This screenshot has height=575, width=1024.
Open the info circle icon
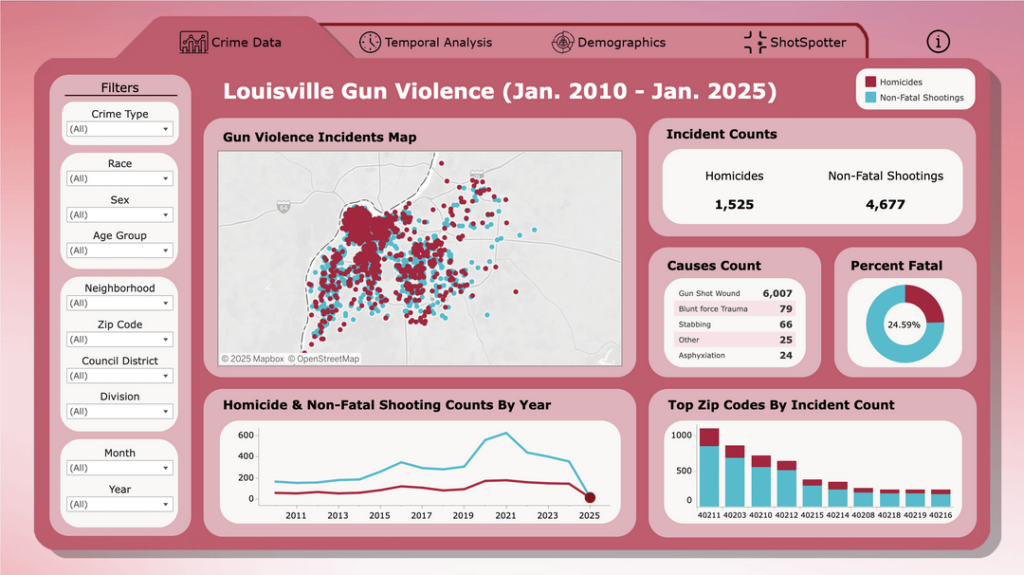click(938, 42)
